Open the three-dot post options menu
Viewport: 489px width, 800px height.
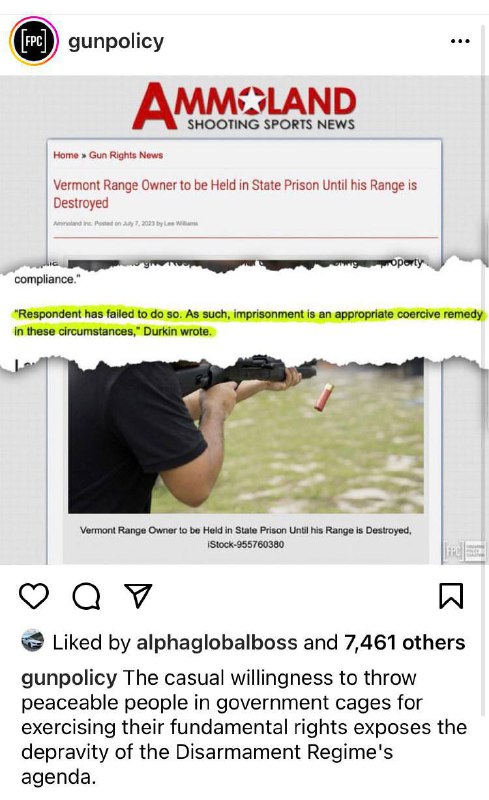click(x=460, y=41)
